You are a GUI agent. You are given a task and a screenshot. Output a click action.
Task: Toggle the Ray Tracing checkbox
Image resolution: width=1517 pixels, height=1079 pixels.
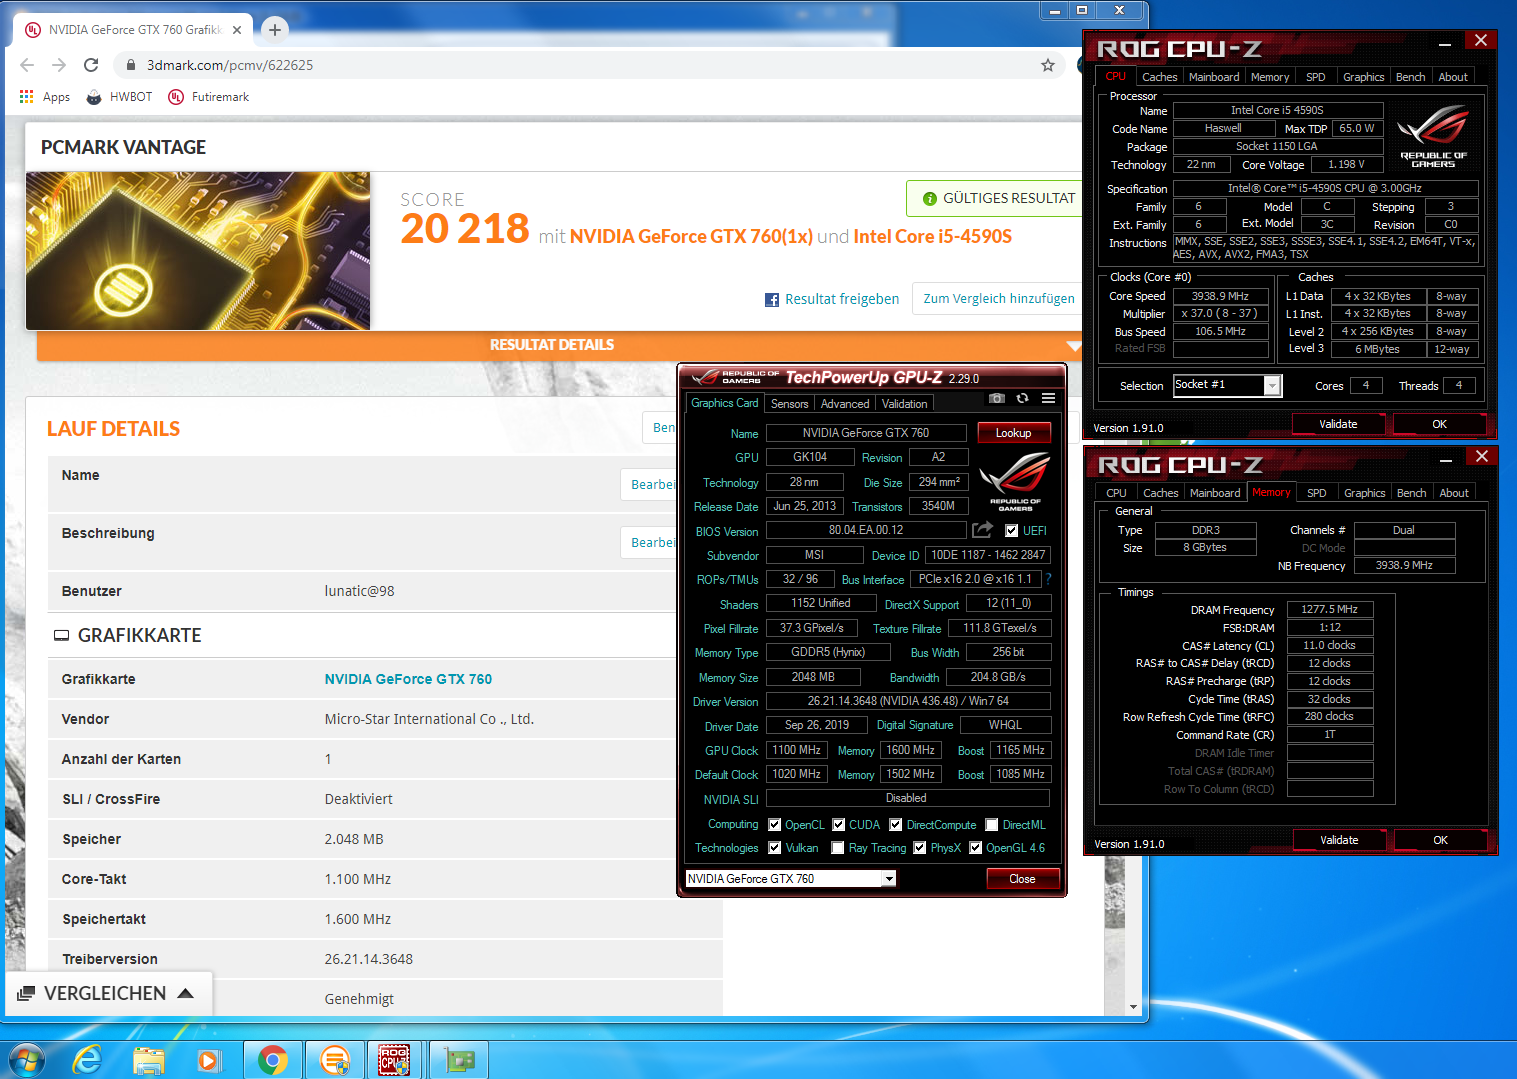[838, 848]
